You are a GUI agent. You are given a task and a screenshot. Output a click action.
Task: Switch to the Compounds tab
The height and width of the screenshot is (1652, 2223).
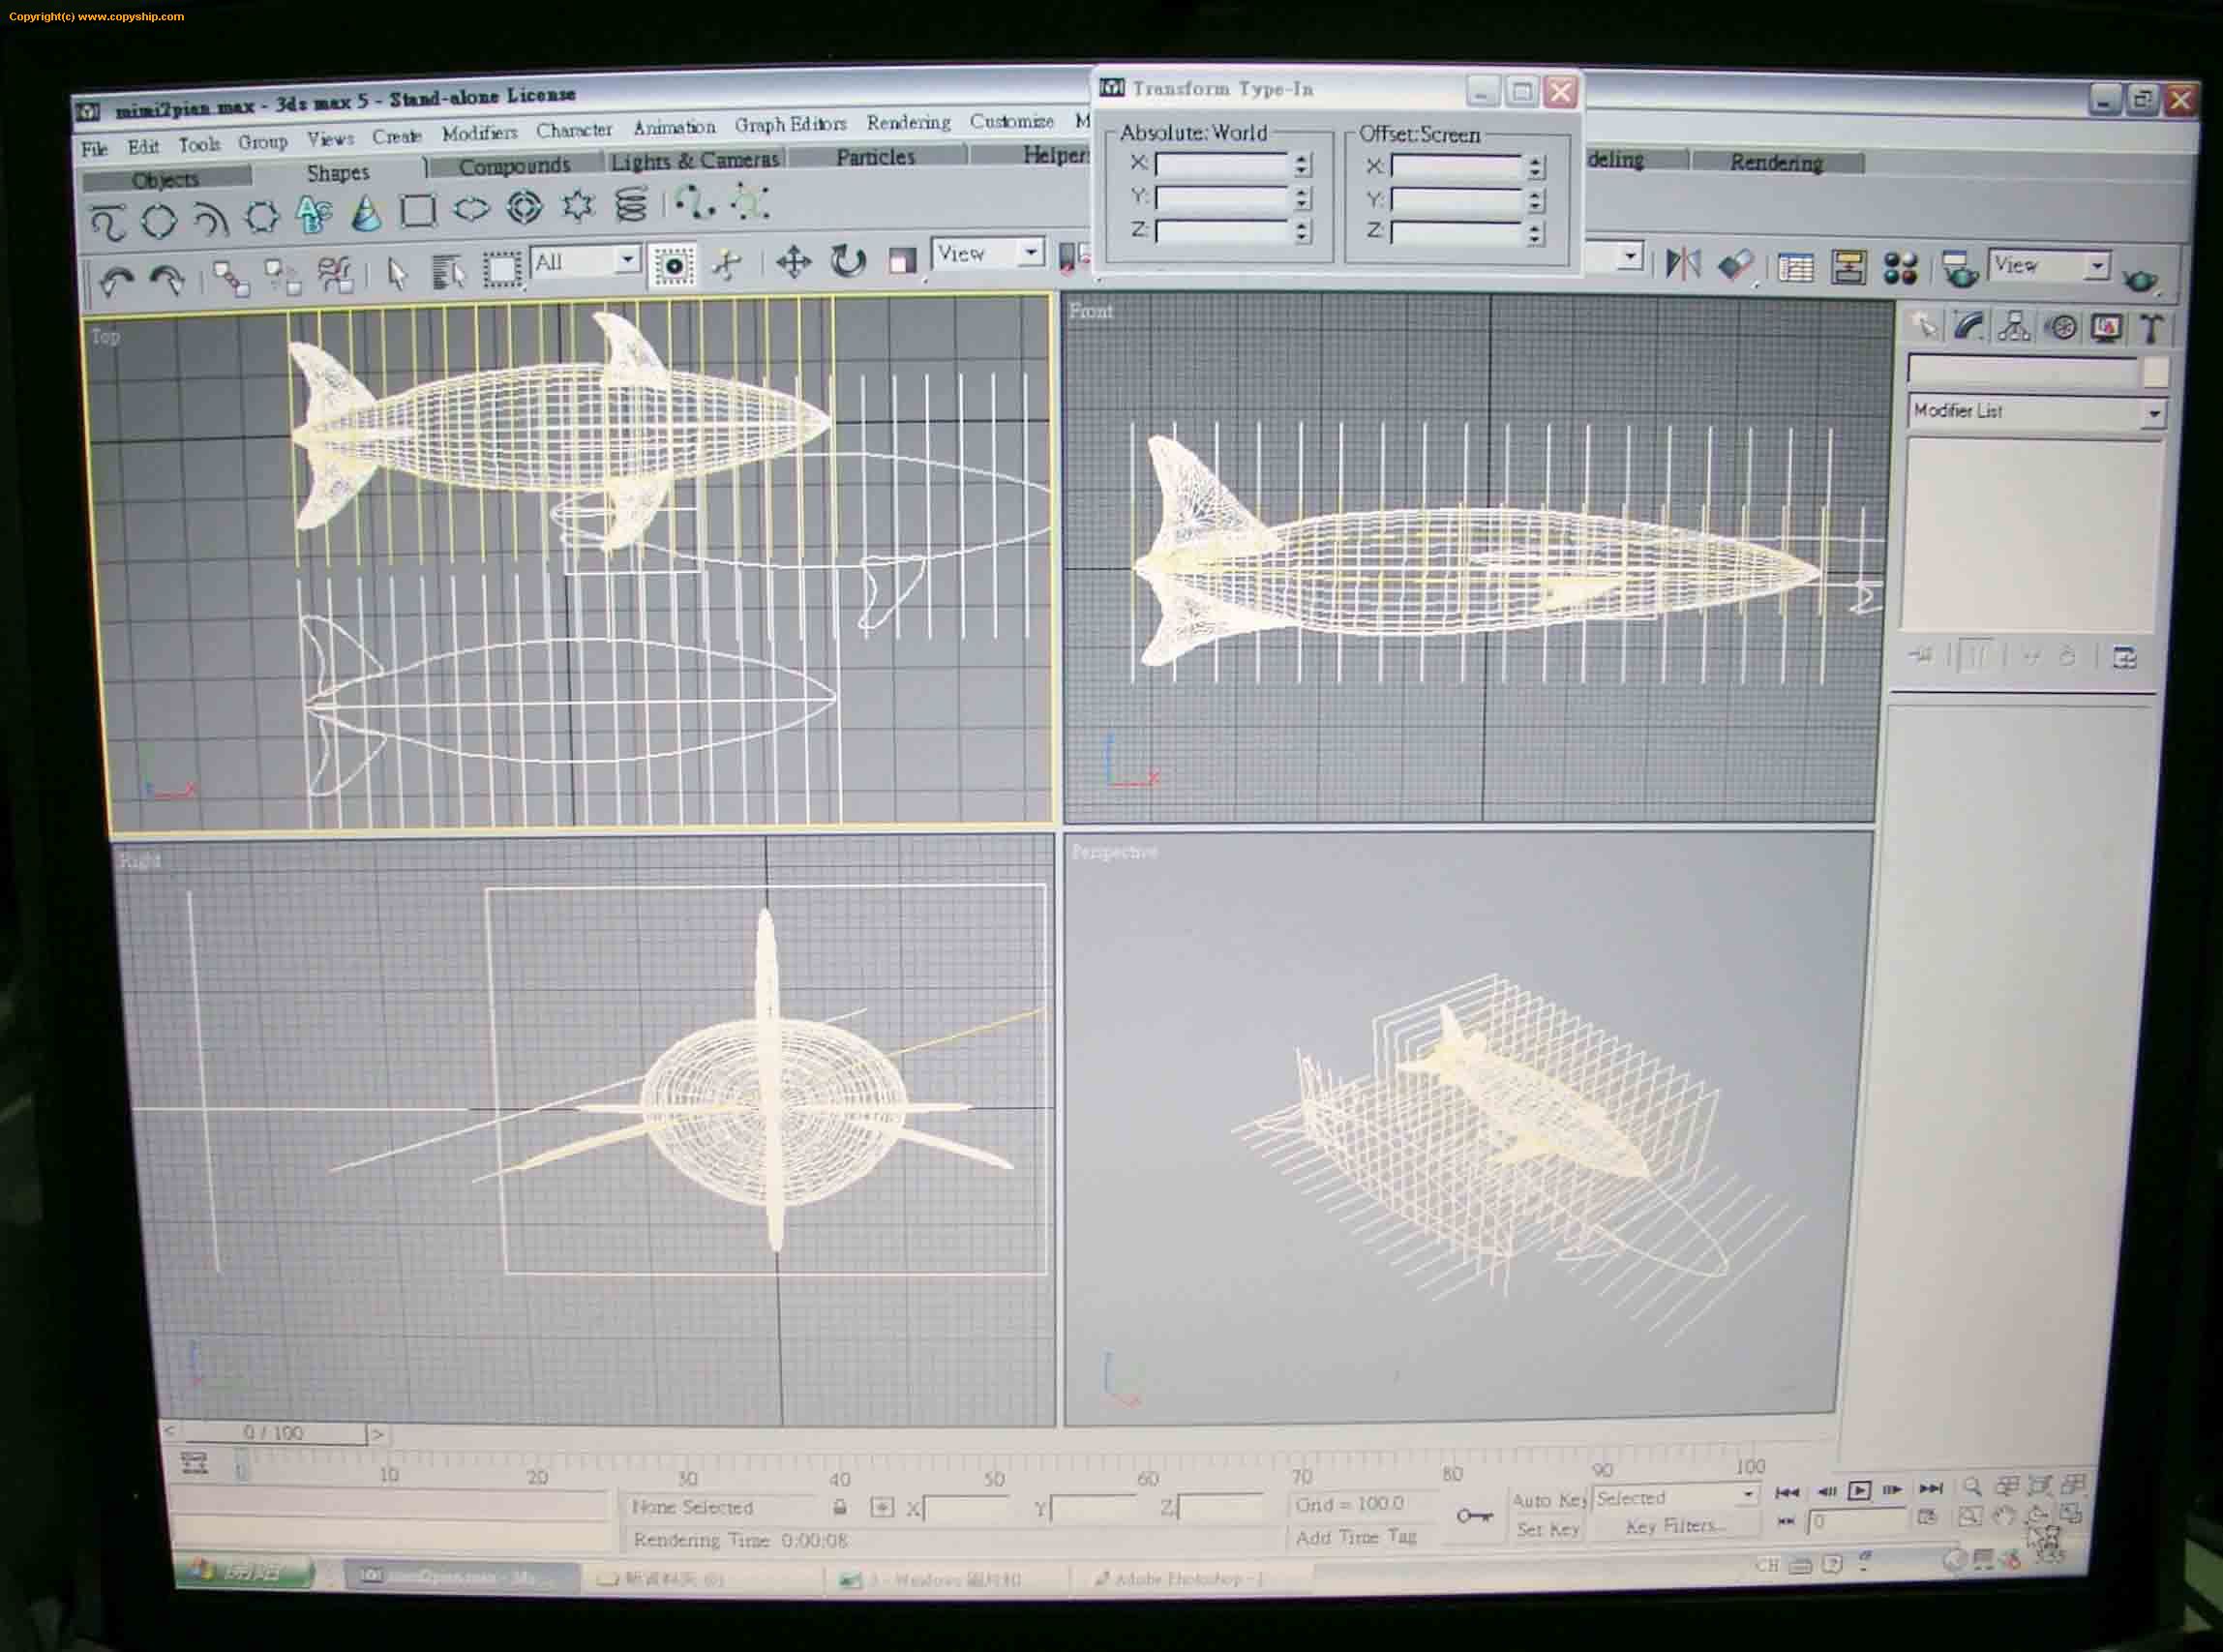(514, 166)
